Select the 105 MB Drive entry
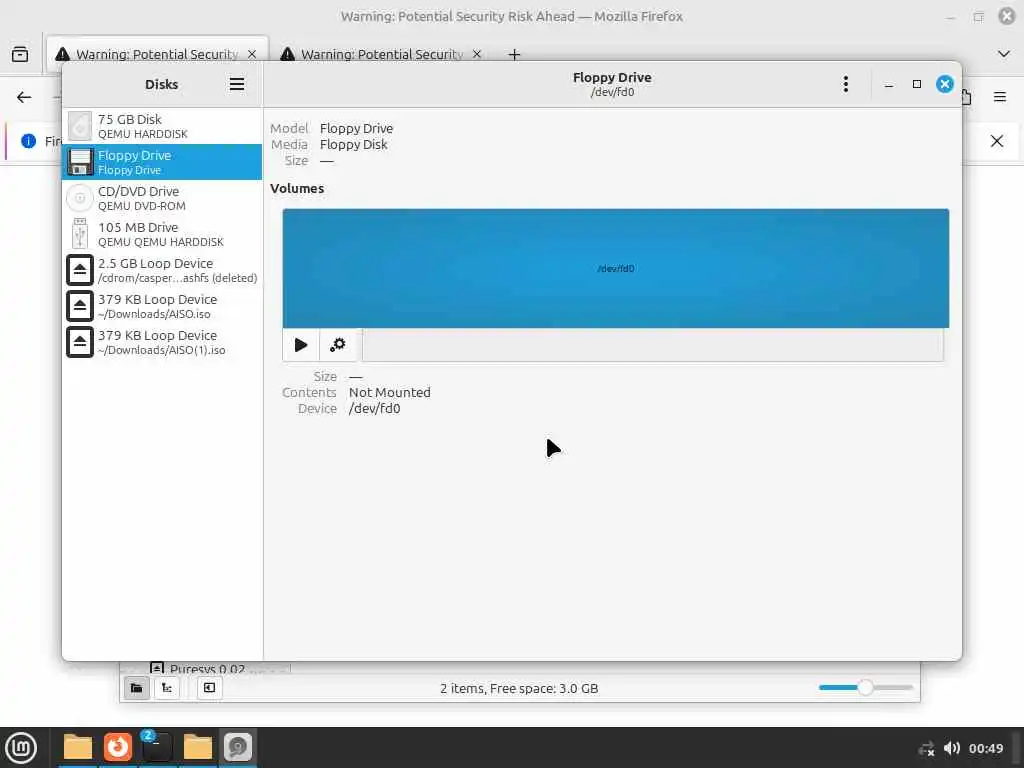This screenshot has height=768, width=1024. coord(162,234)
